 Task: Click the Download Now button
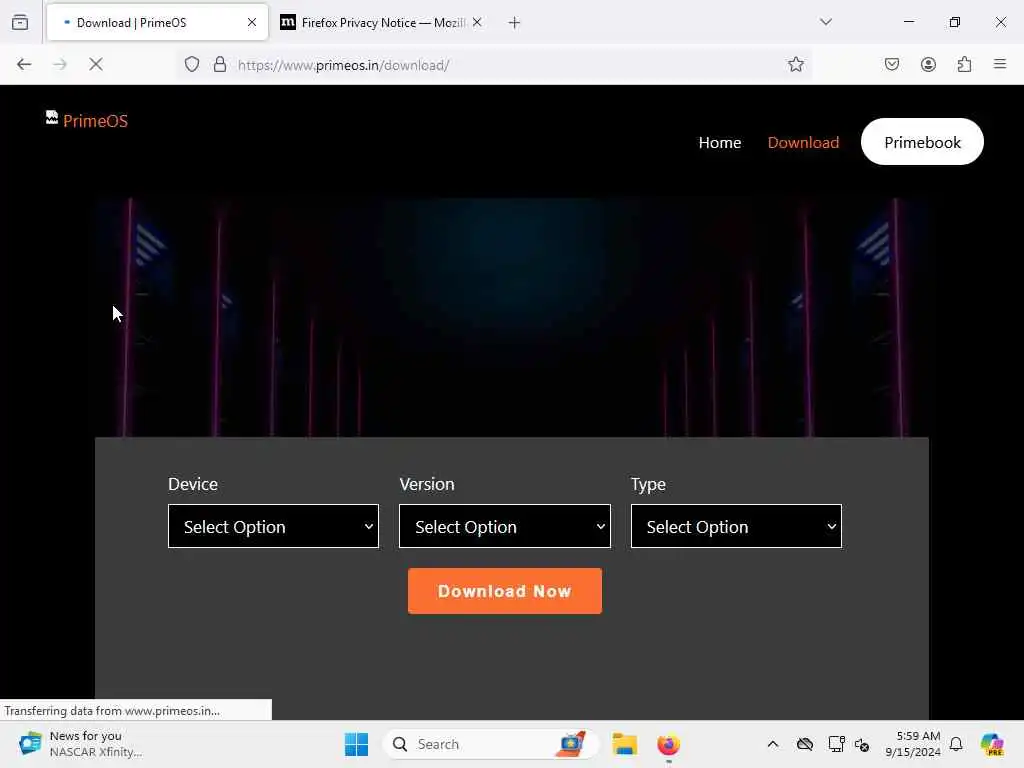[x=505, y=591]
